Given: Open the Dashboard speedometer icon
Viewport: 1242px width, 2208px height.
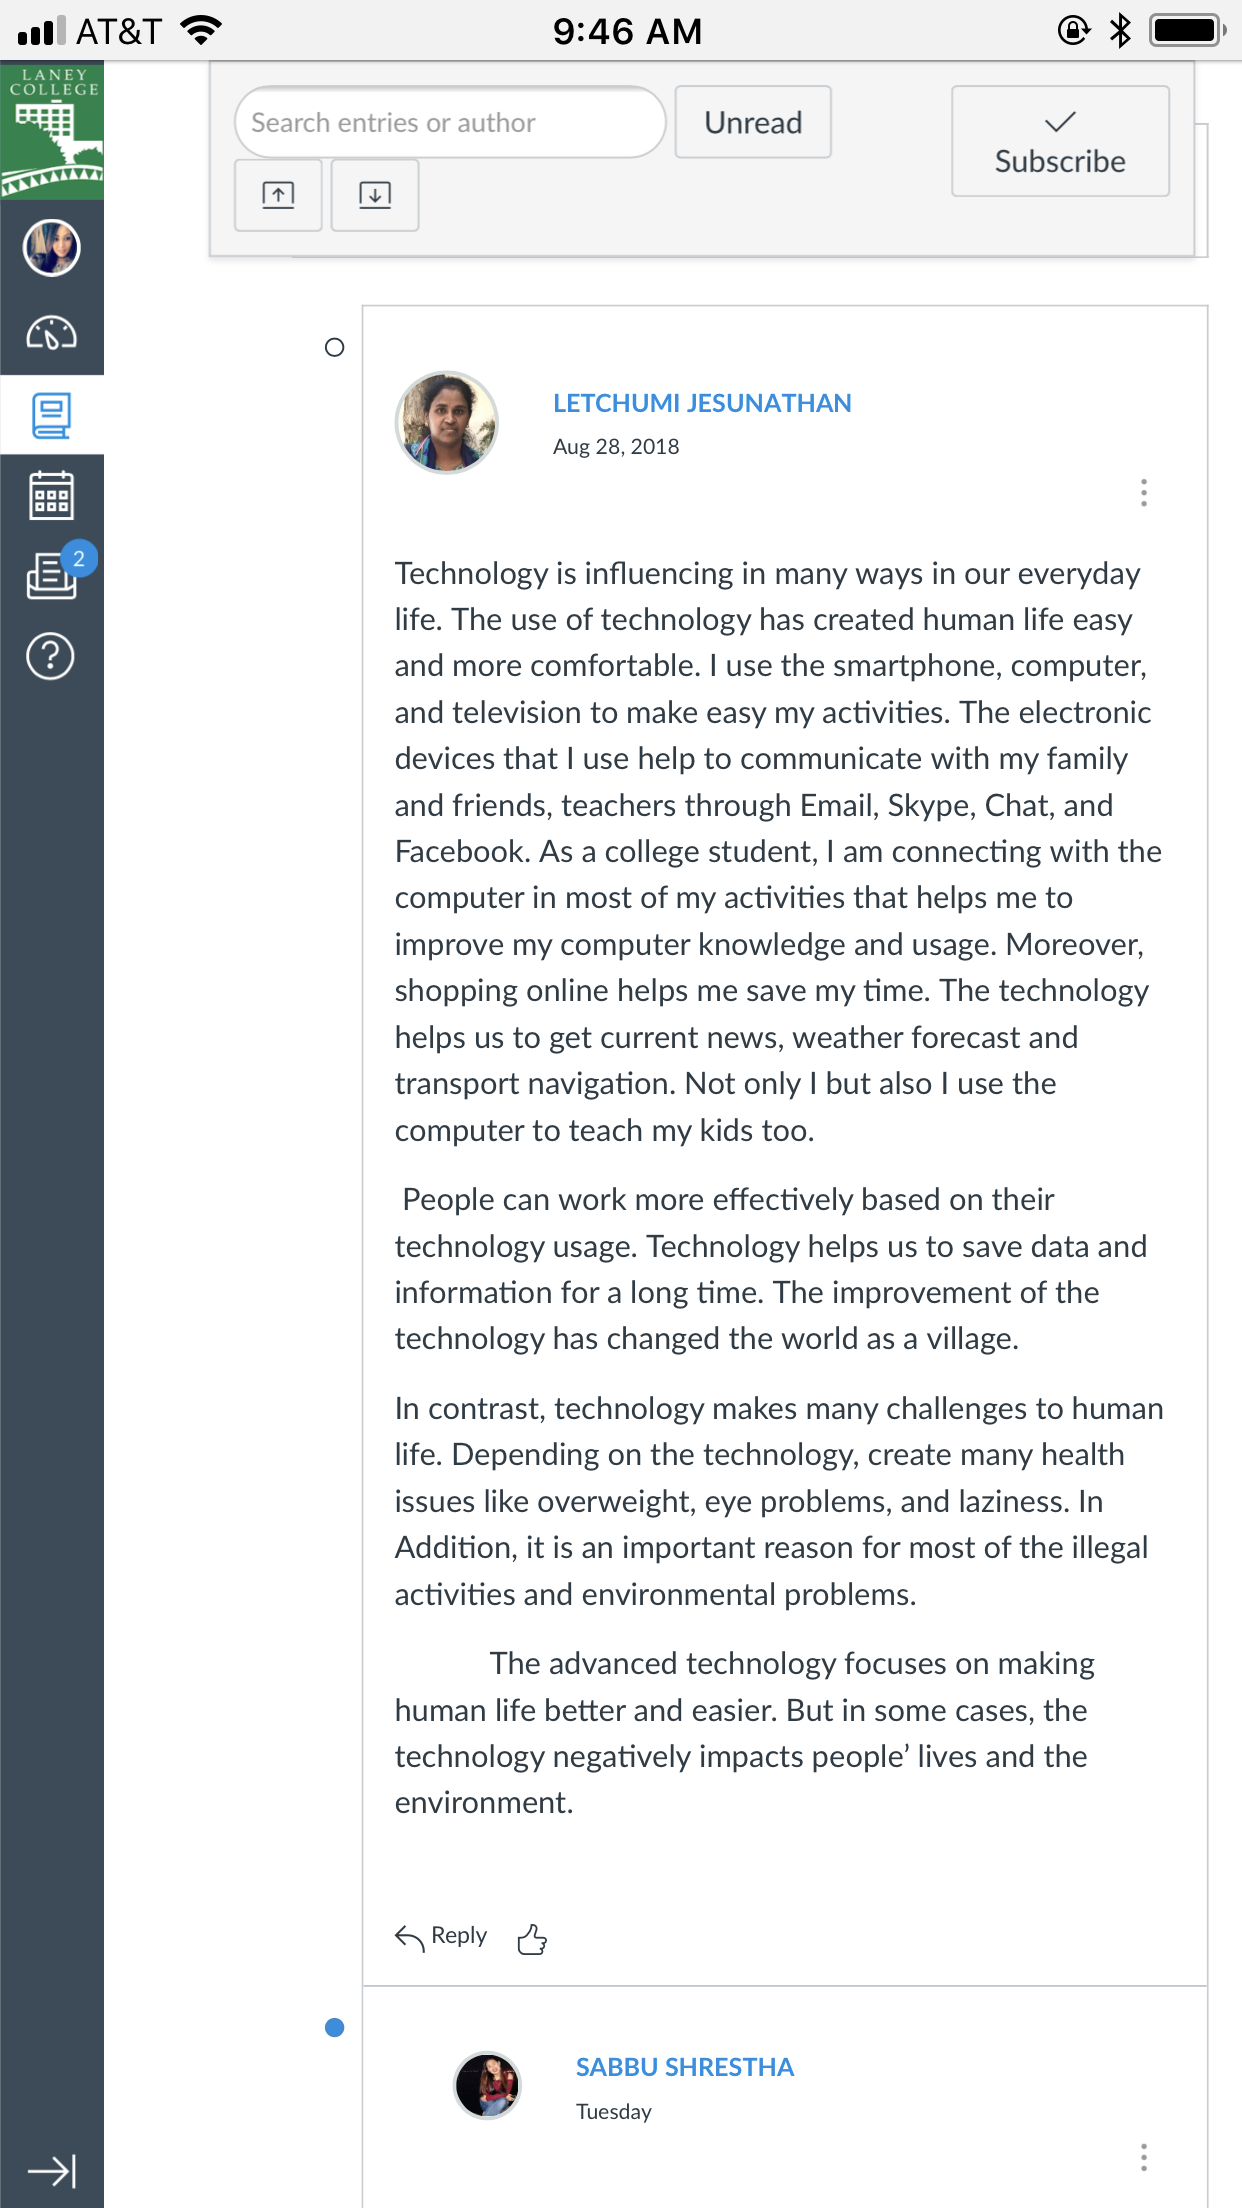Looking at the screenshot, I should [51, 333].
